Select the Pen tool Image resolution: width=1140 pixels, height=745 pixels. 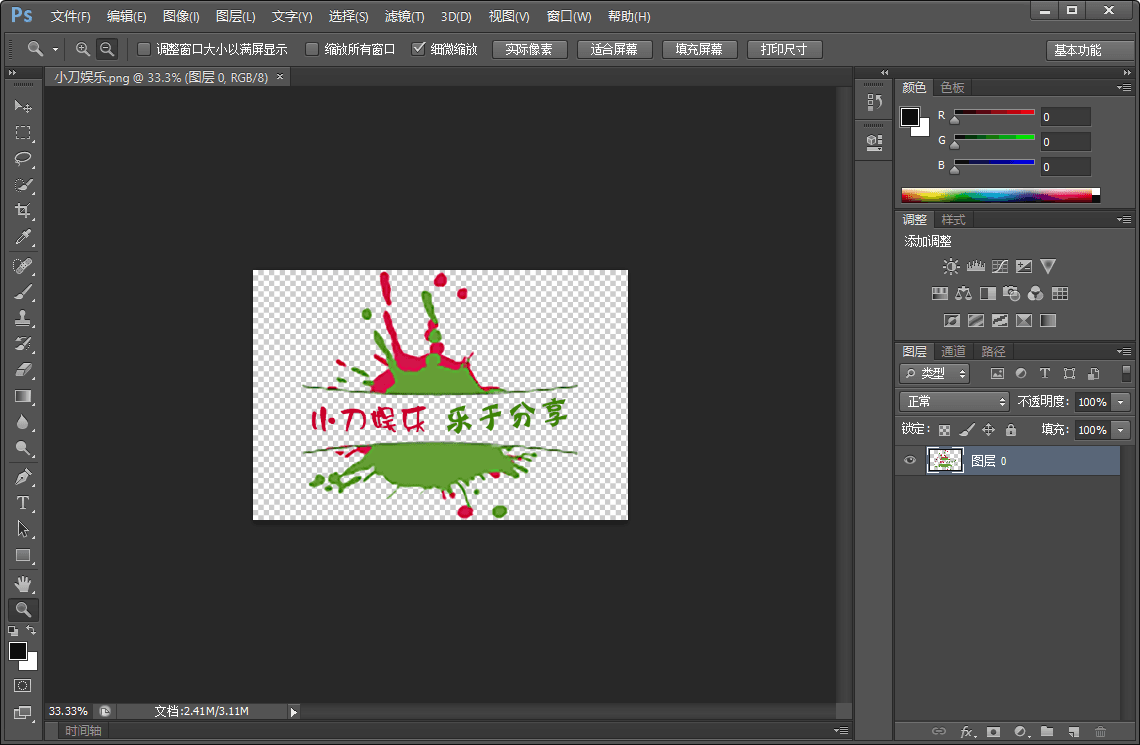click(x=23, y=477)
